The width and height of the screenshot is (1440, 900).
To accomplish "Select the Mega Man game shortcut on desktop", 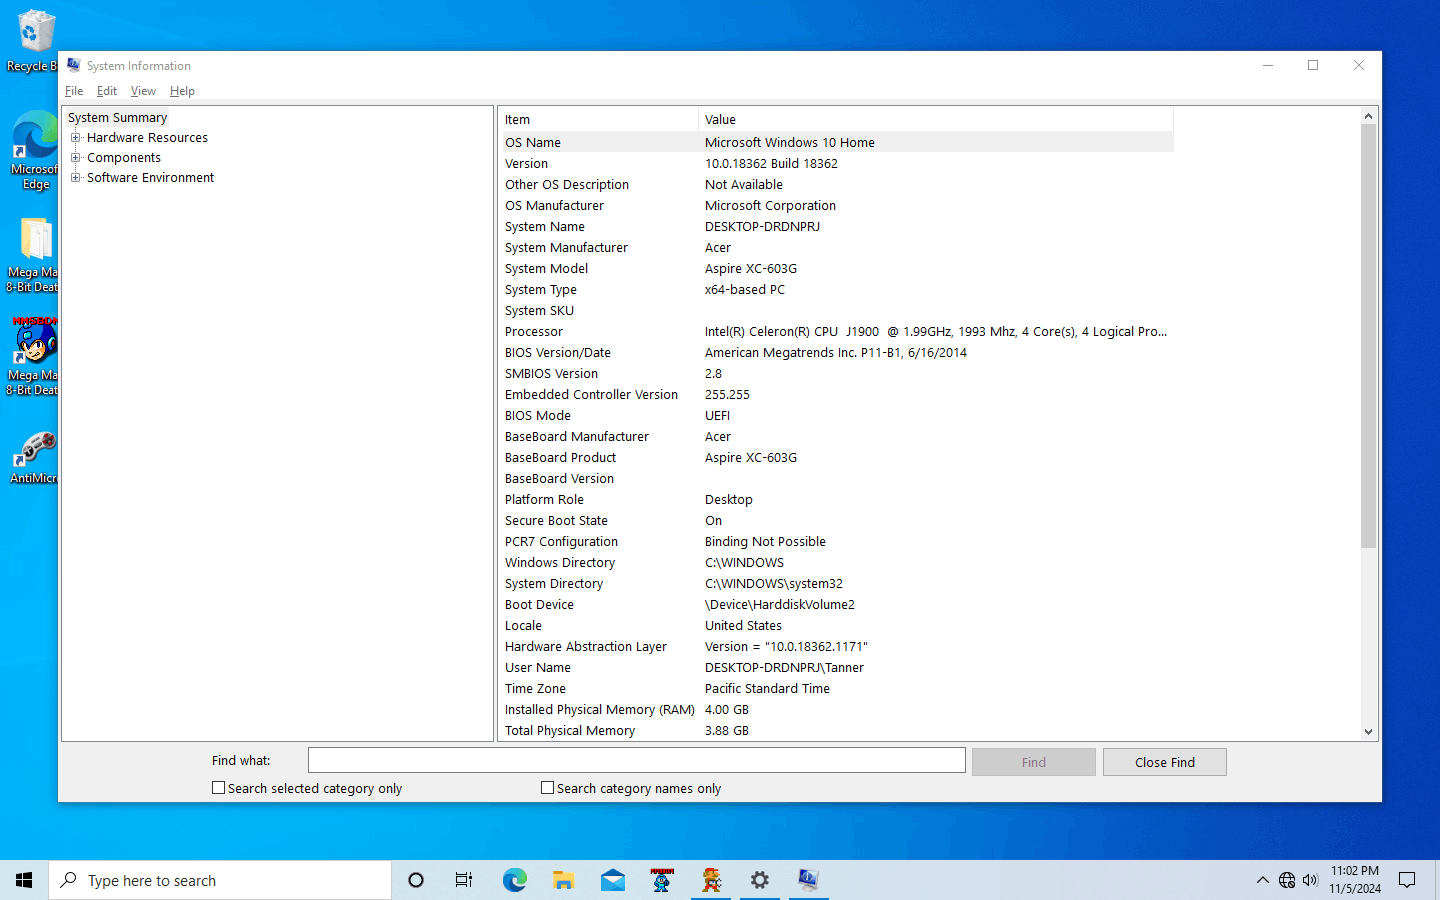I will click(x=35, y=357).
